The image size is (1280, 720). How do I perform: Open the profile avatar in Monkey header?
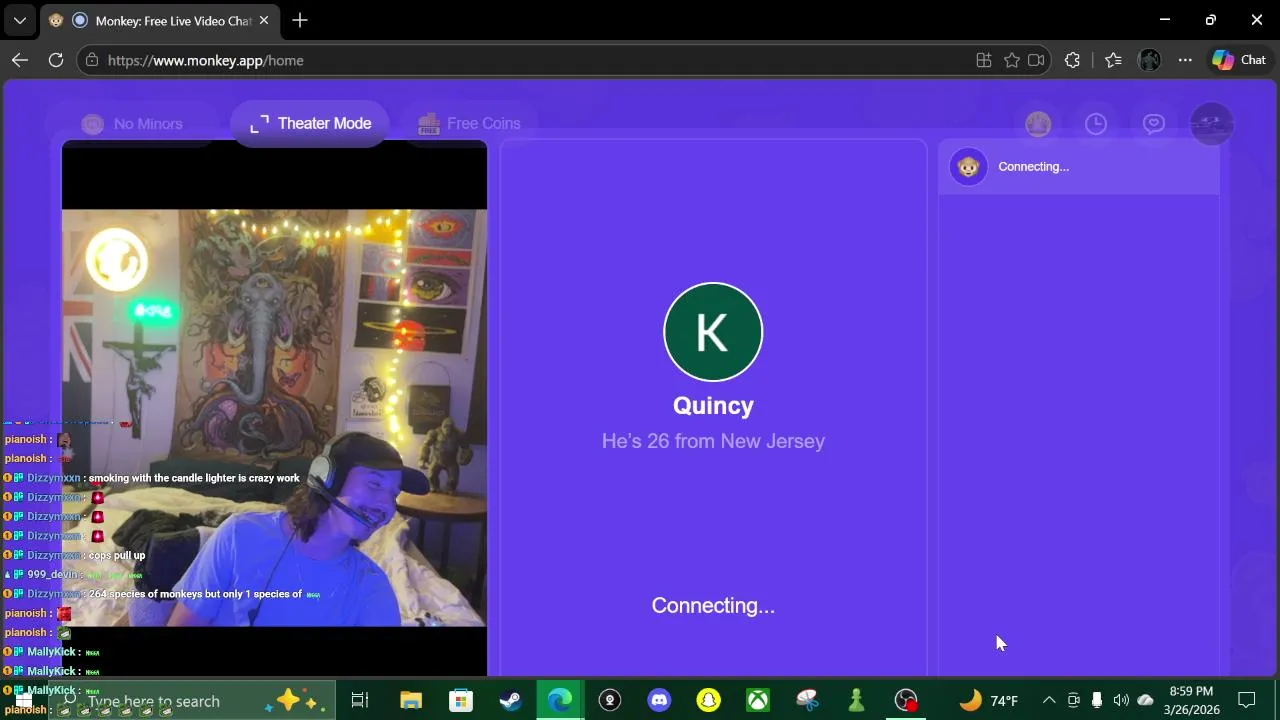pyautogui.click(x=1212, y=124)
